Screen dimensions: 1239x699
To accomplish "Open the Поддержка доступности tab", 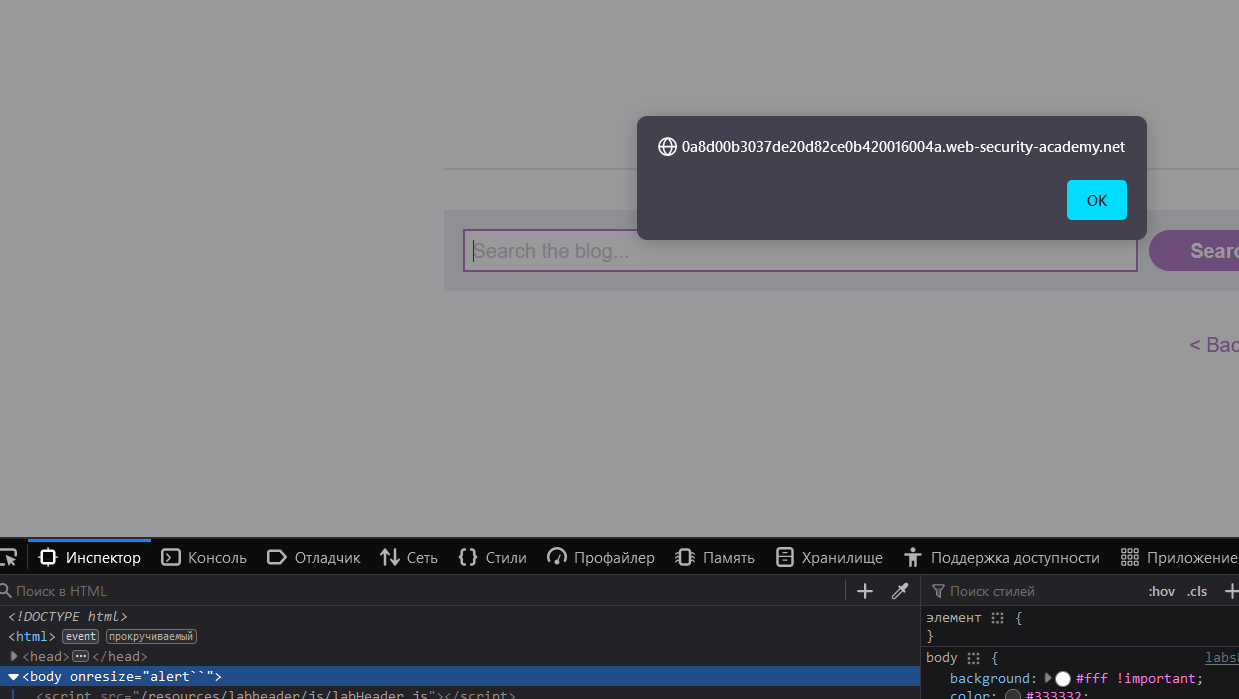I will [x=1001, y=557].
